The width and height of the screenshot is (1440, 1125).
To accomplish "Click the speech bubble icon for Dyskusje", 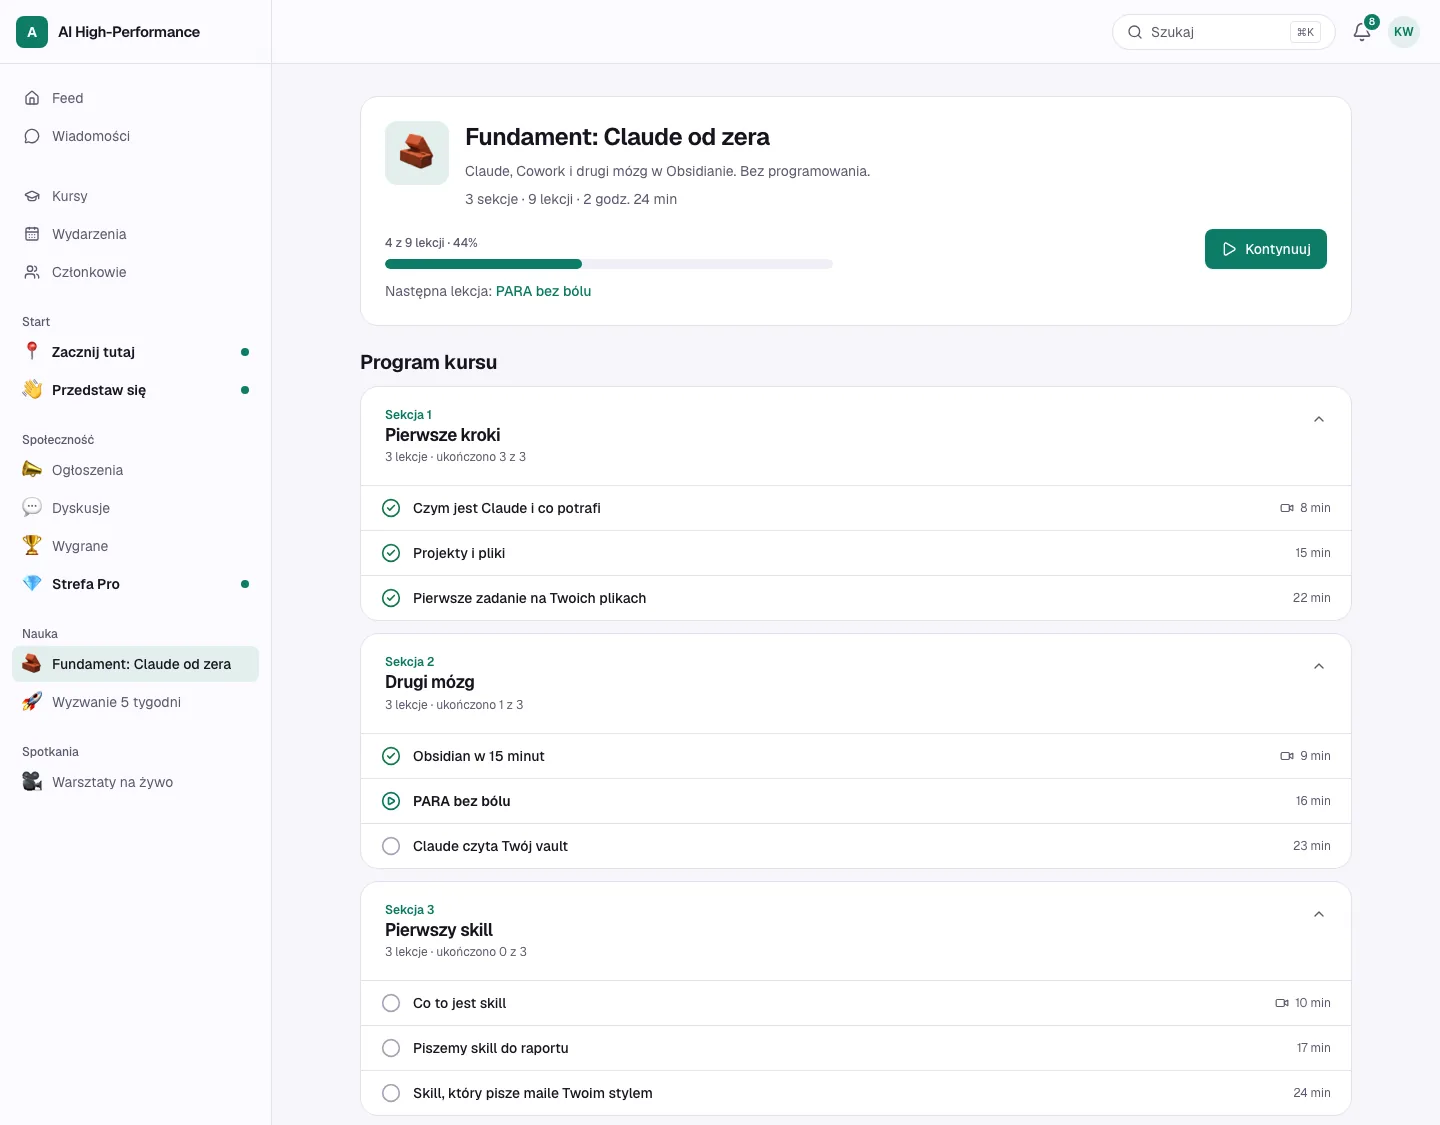I will click(32, 507).
